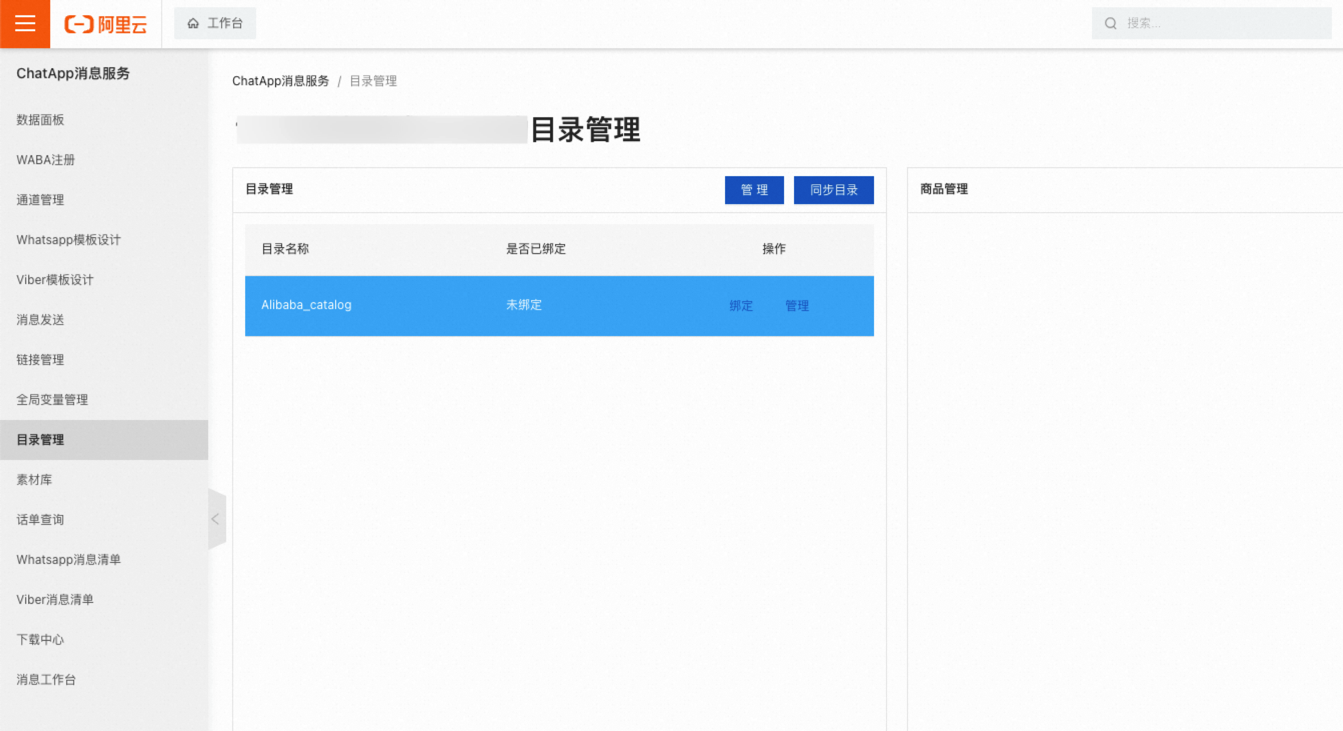Image resolution: width=1343 pixels, height=731 pixels.
Task: Click the 管理 button in panel header
Action: pyautogui.click(x=753, y=190)
